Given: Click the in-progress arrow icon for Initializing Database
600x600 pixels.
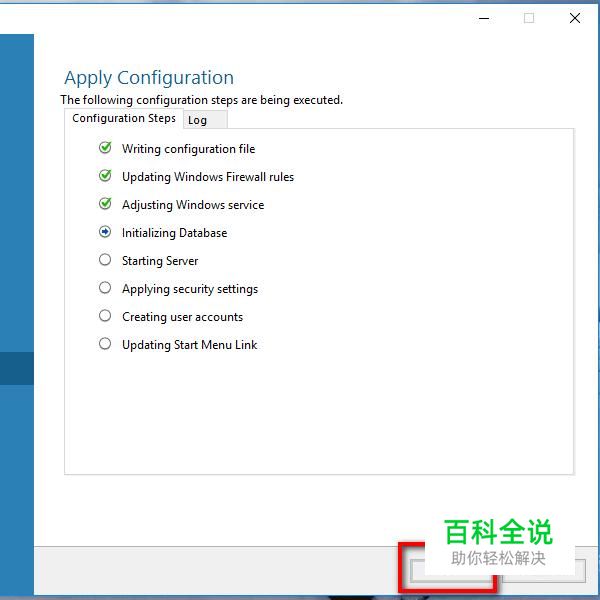Looking at the screenshot, I should pyautogui.click(x=105, y=232).
